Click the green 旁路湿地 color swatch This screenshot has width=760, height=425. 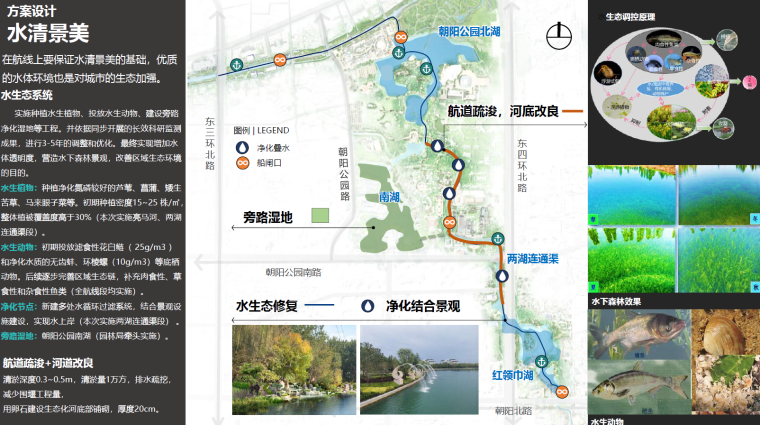320,215
